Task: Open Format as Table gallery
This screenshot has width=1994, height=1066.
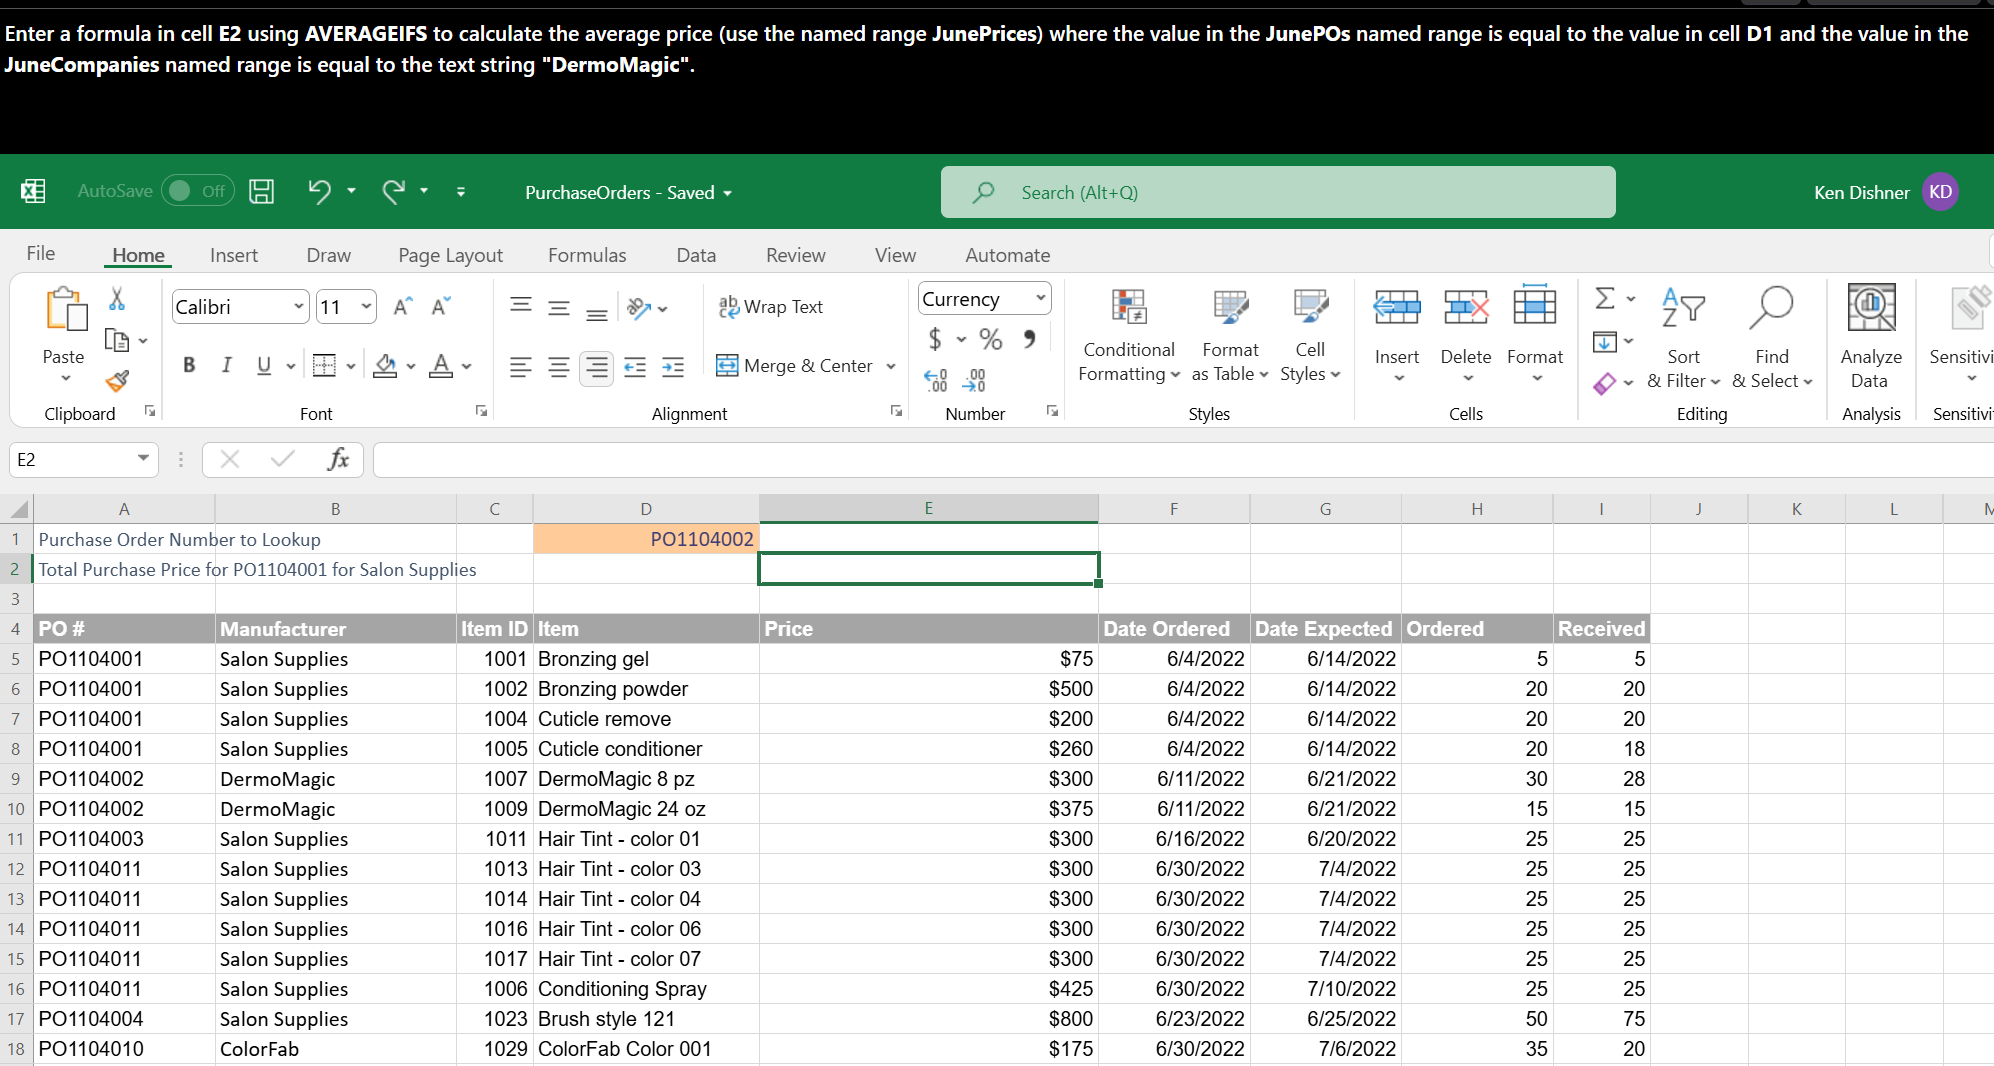Action: pyautogui.click(x=1230, y=335)
